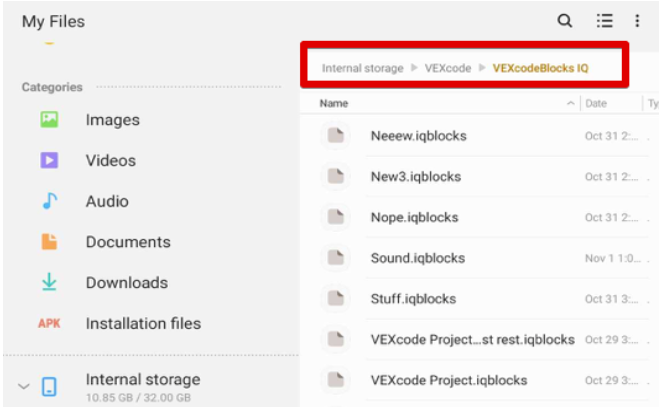This screenshot has height=407, width=661.
Task: Open the three-dot more options menu
Action: click(637, 21)
